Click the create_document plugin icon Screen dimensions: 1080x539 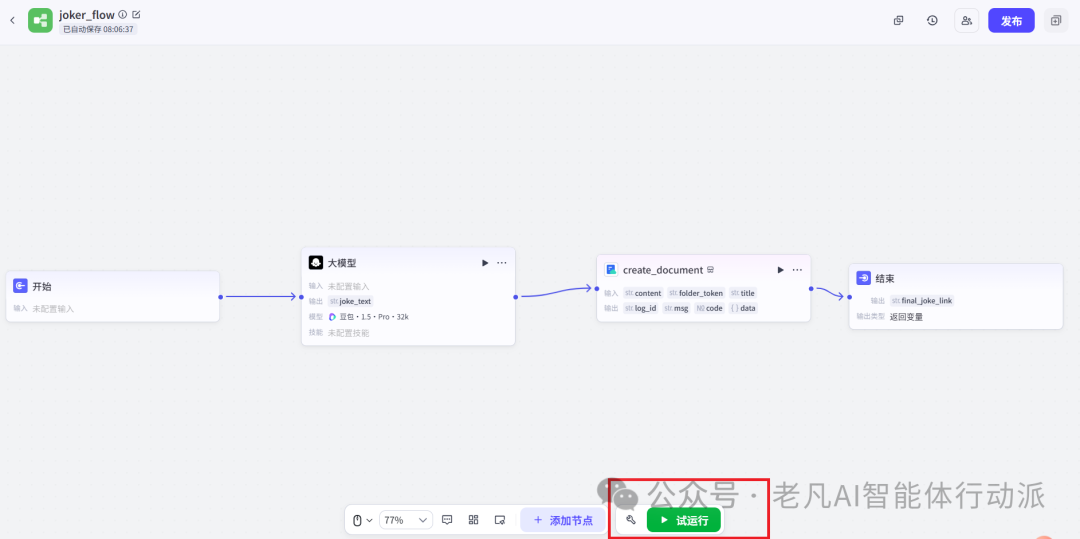611,270
